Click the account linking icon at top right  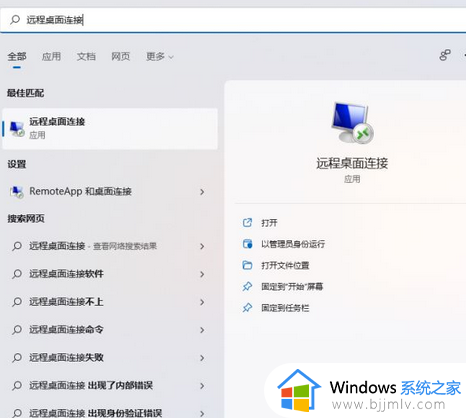click(445, 55)
